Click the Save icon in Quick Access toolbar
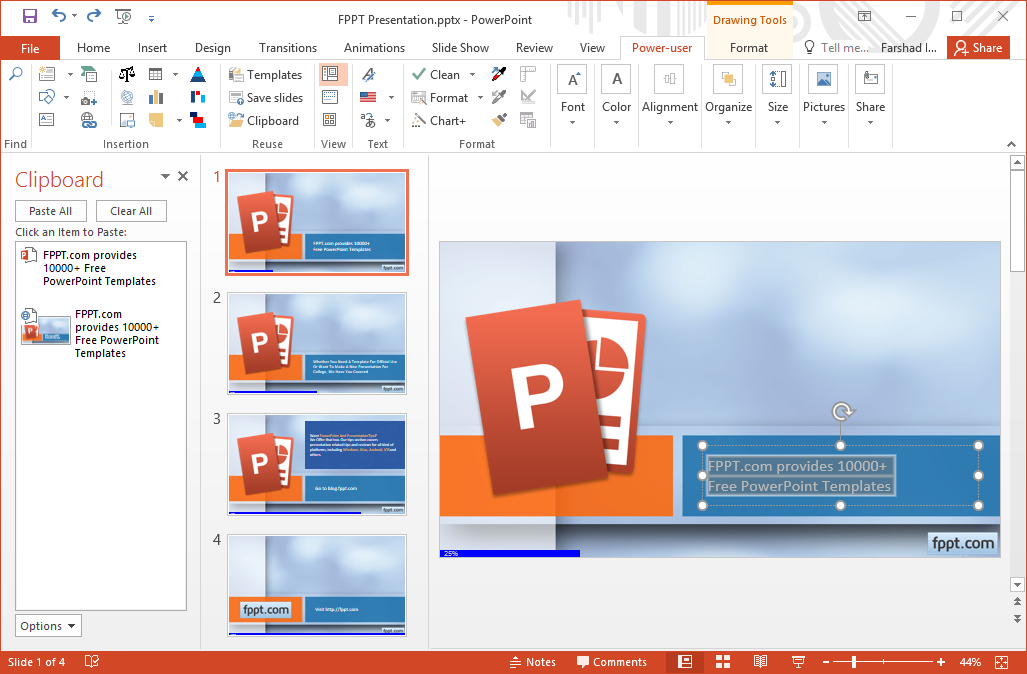Image resolution: width=1027 pixels, height=674 pixels. pyautogui.click(x=29, y=16)
